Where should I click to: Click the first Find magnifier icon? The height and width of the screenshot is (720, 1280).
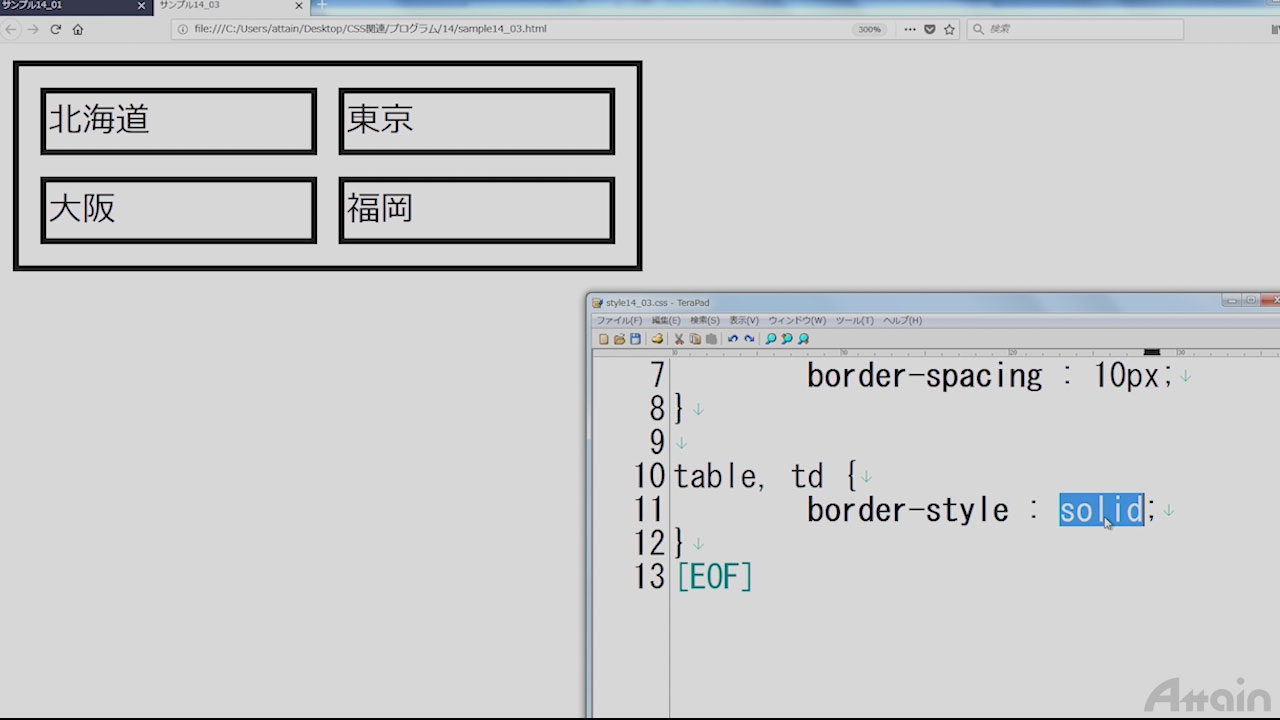coord(771,339)
